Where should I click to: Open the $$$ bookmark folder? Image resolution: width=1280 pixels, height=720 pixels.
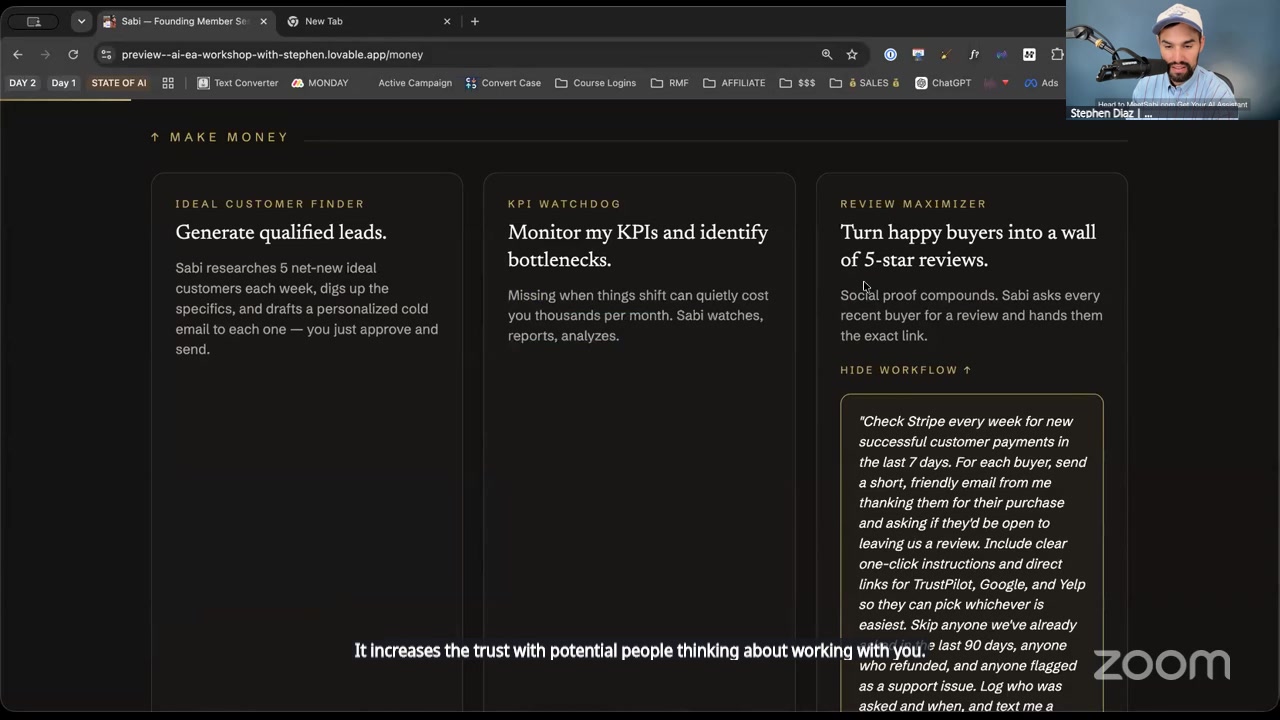pyautogui.click(x=797, y=83)
